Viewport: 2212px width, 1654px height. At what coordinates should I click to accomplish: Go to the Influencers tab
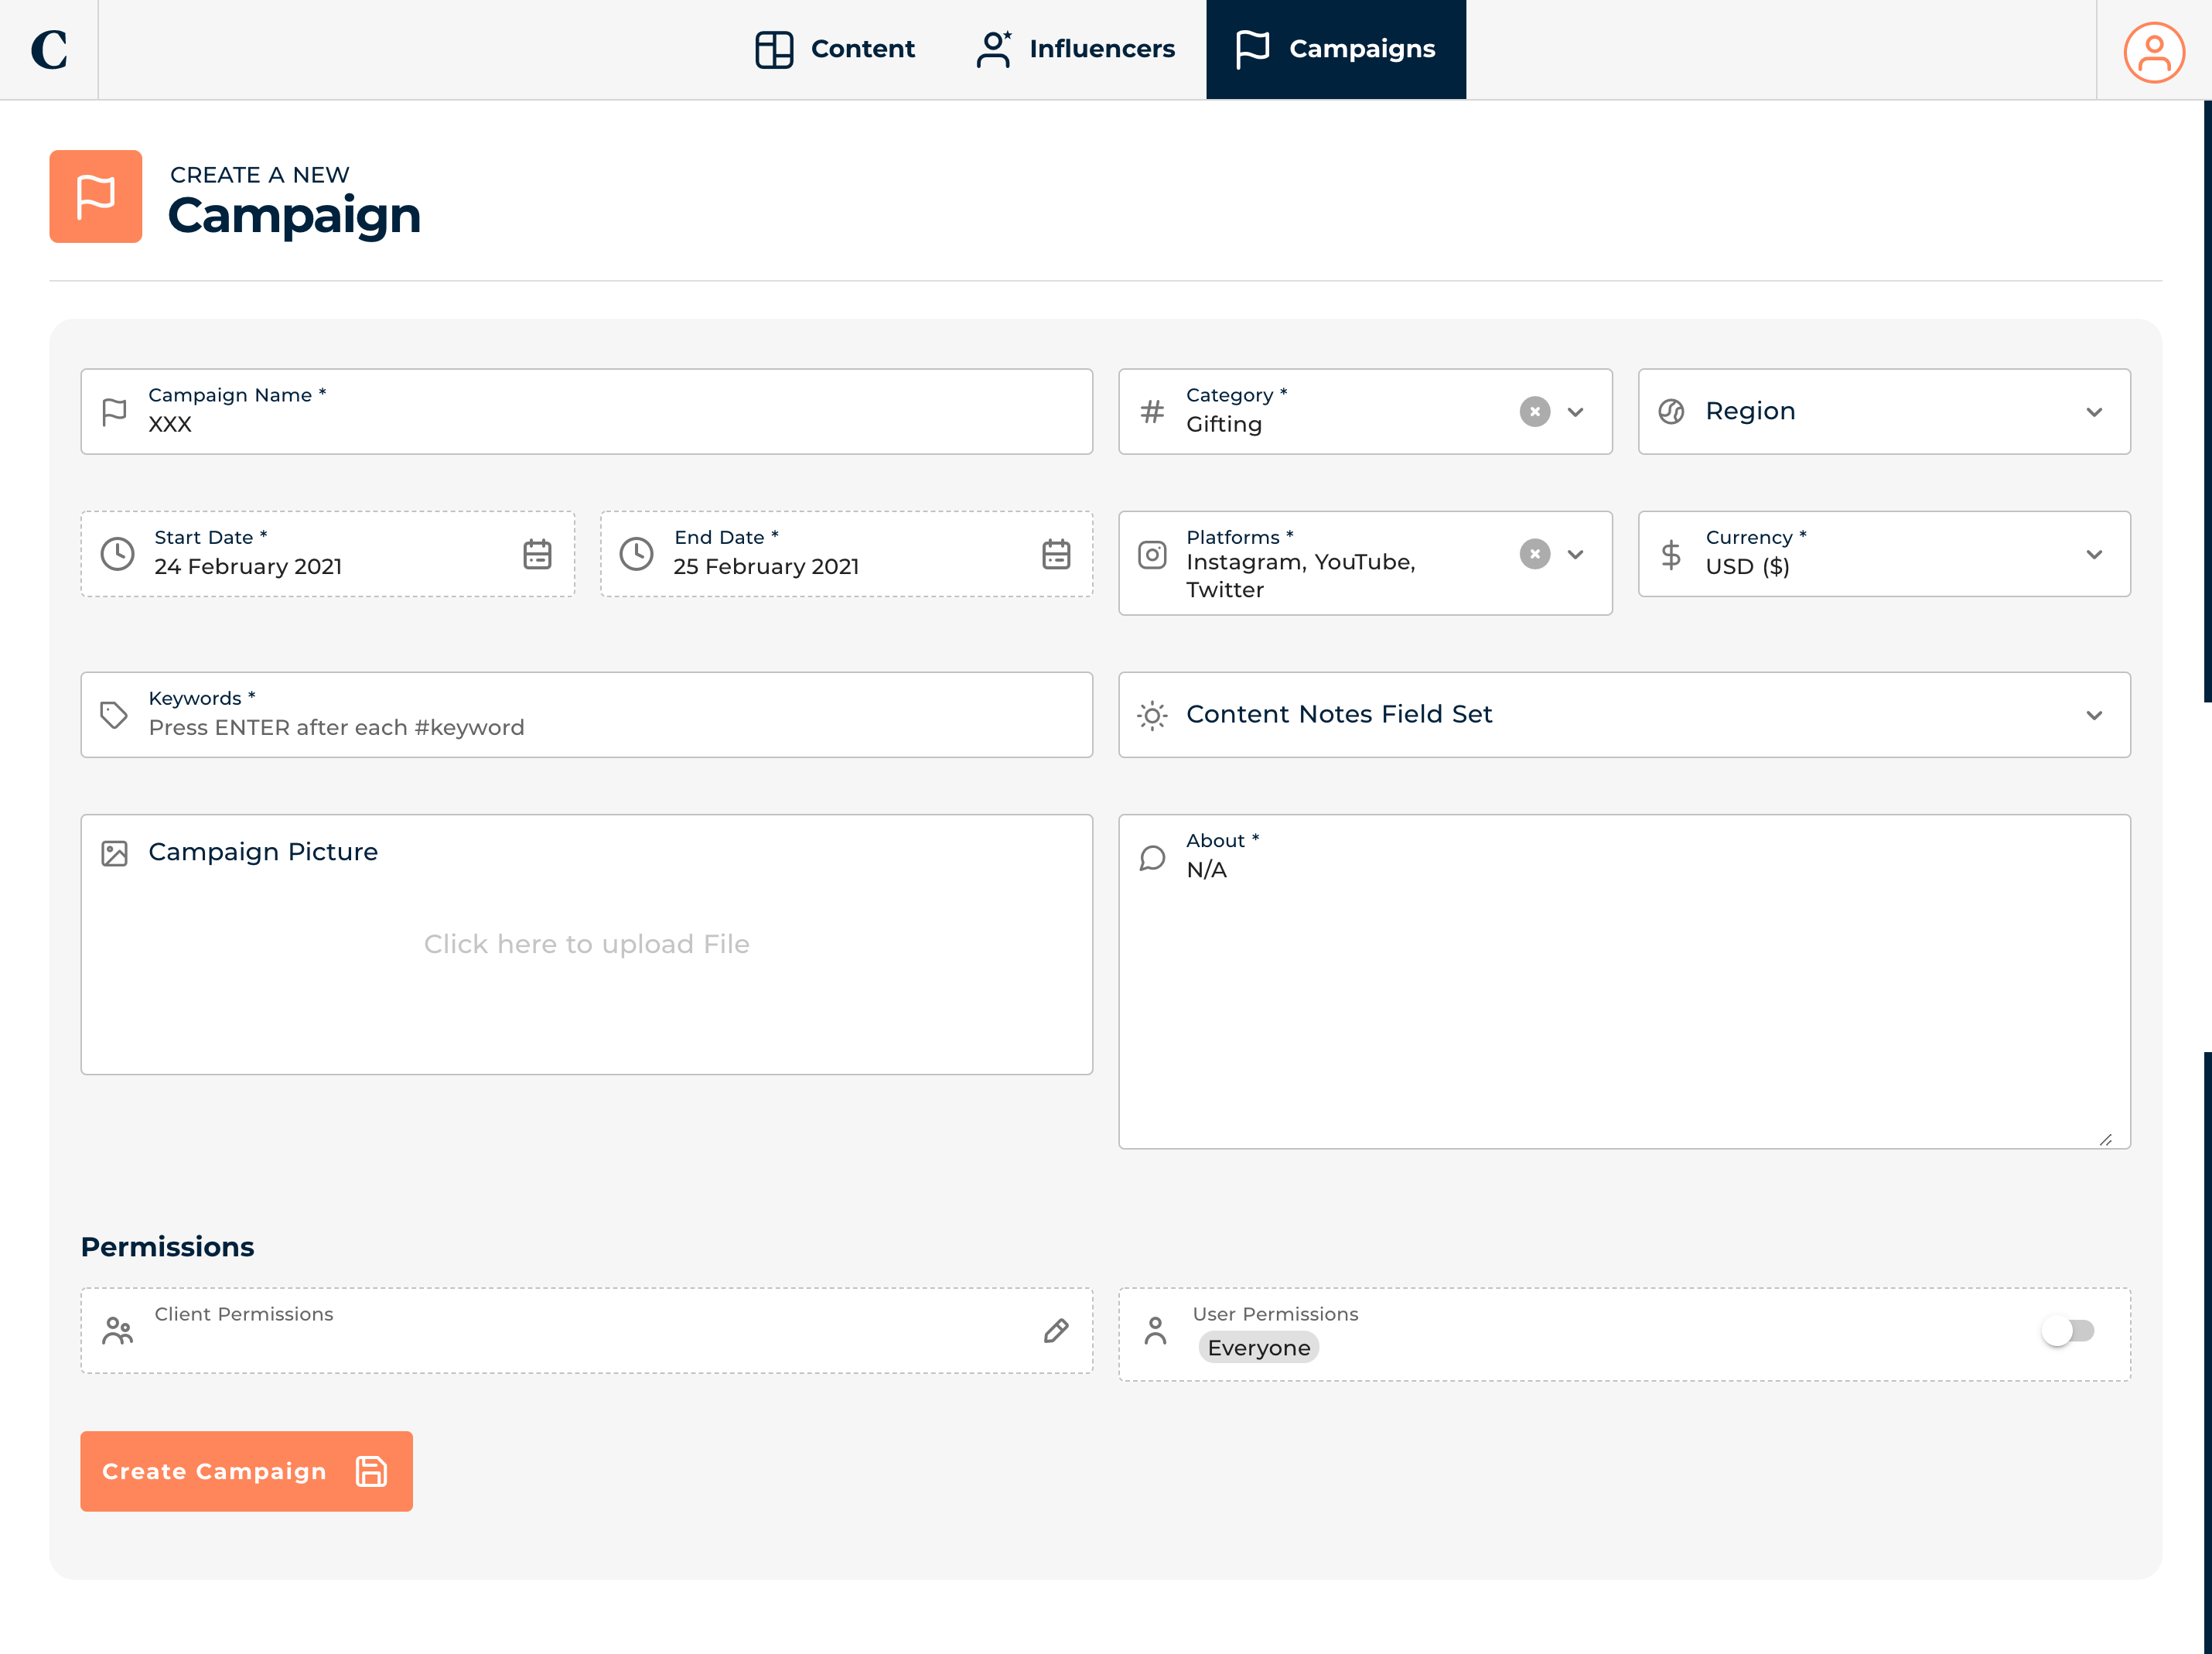click(x=1075, y=49)
